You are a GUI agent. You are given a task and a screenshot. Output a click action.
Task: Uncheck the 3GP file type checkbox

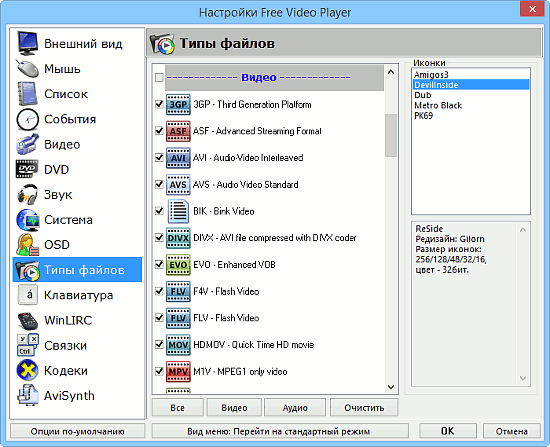[x=159, y=104]
